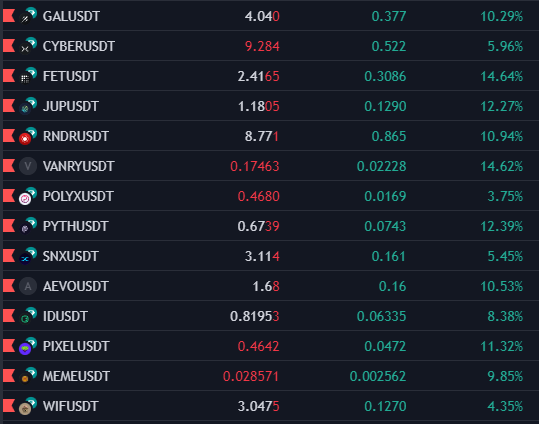Click the last price 0.028571
The image size is (539, 424).
click(251, 376)
